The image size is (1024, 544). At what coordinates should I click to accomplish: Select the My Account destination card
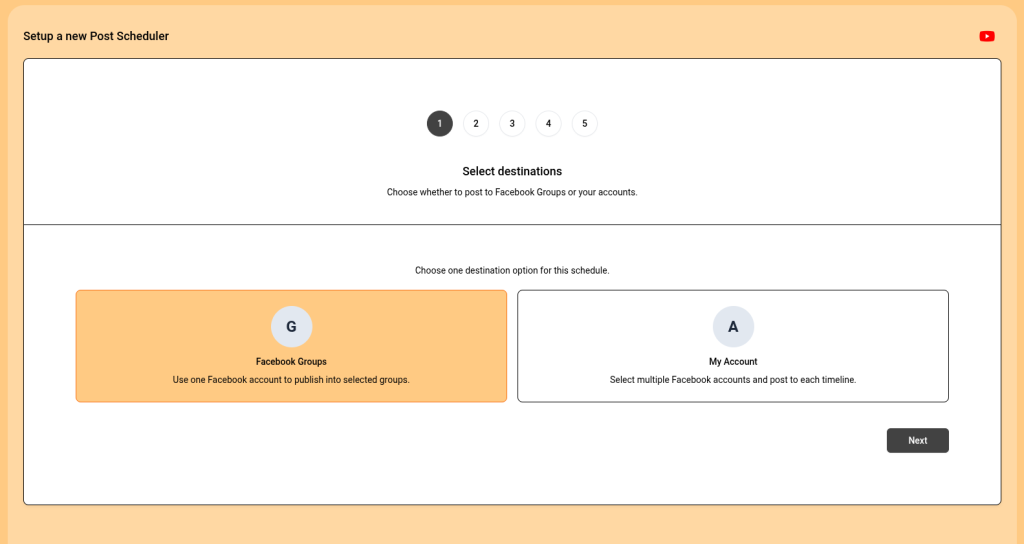(733, 346)
